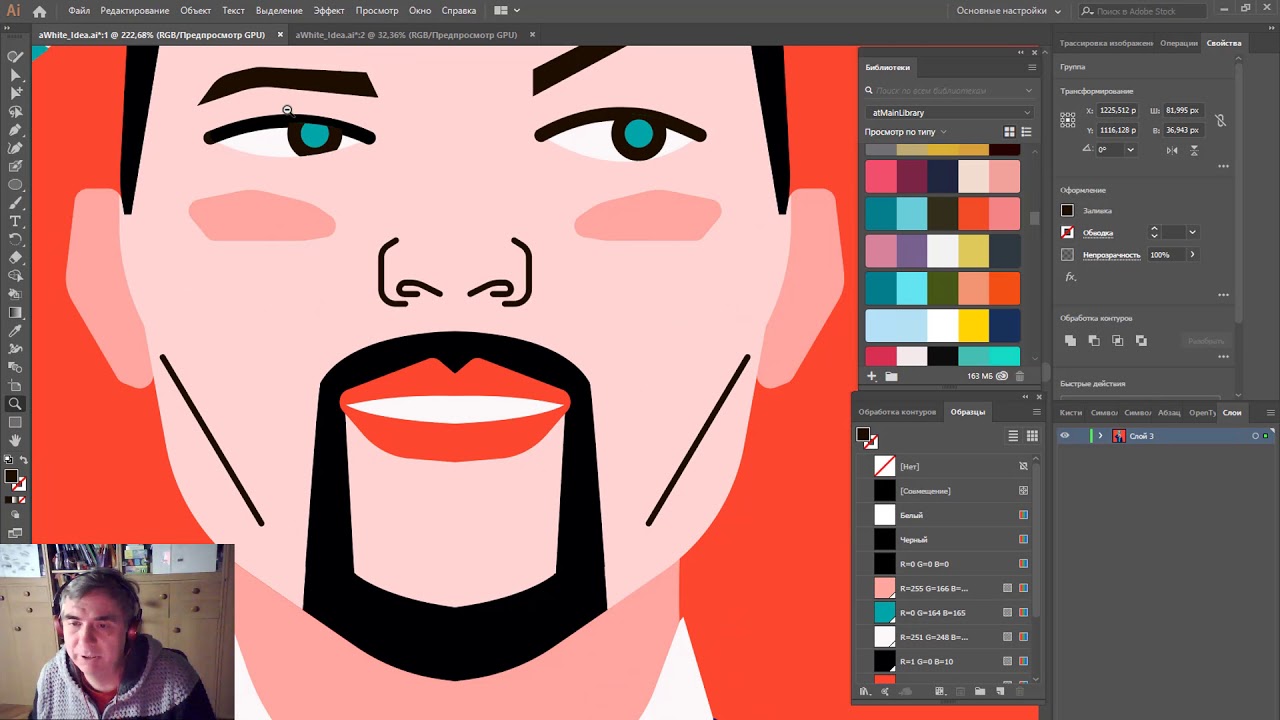Open the Файл menu
The image size is (1280, 720).
[79, 11]
